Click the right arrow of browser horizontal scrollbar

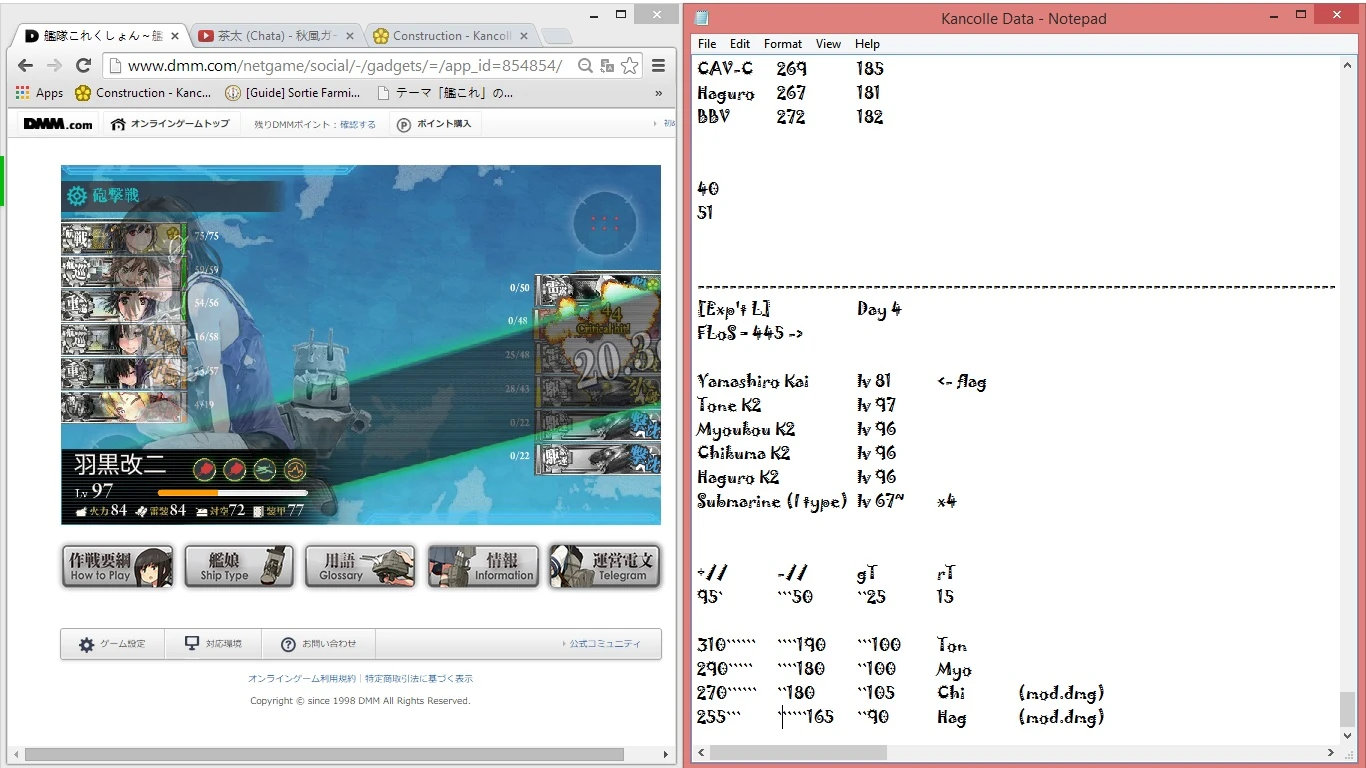[667, 754]
